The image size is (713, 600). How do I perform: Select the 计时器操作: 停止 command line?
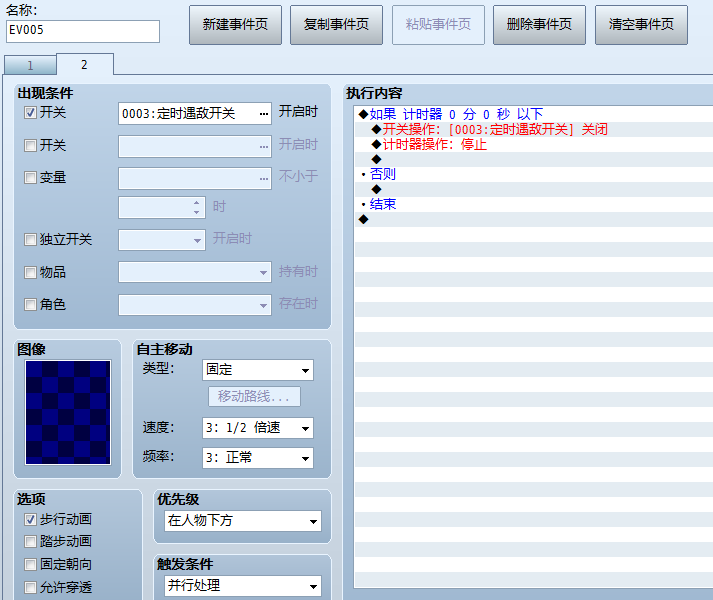[534, 145]
